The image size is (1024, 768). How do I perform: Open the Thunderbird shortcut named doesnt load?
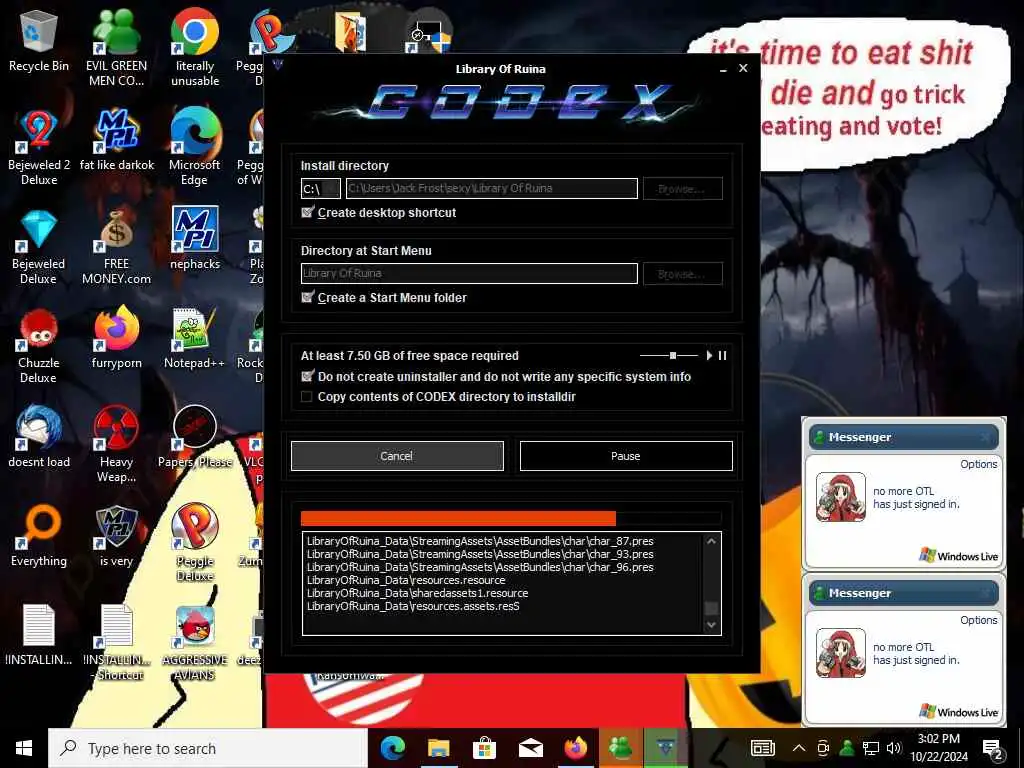point(39,436)
